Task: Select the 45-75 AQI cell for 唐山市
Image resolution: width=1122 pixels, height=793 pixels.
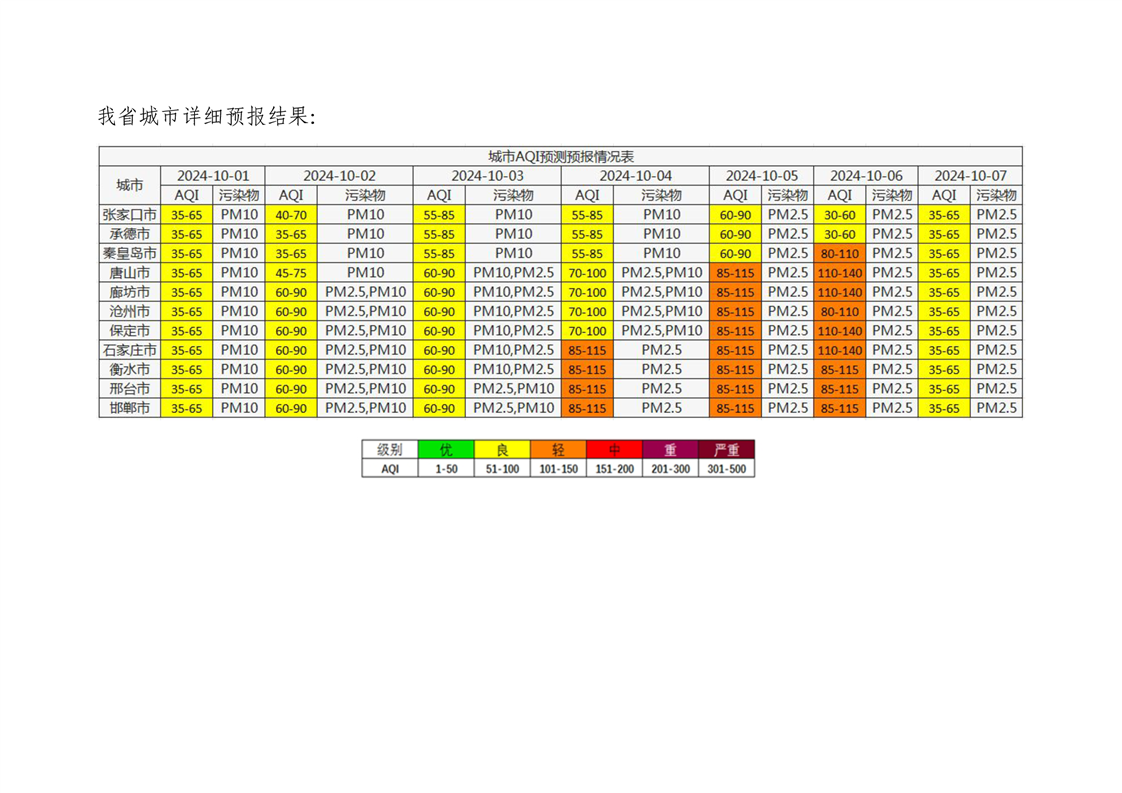Action: tap(291, 272)
